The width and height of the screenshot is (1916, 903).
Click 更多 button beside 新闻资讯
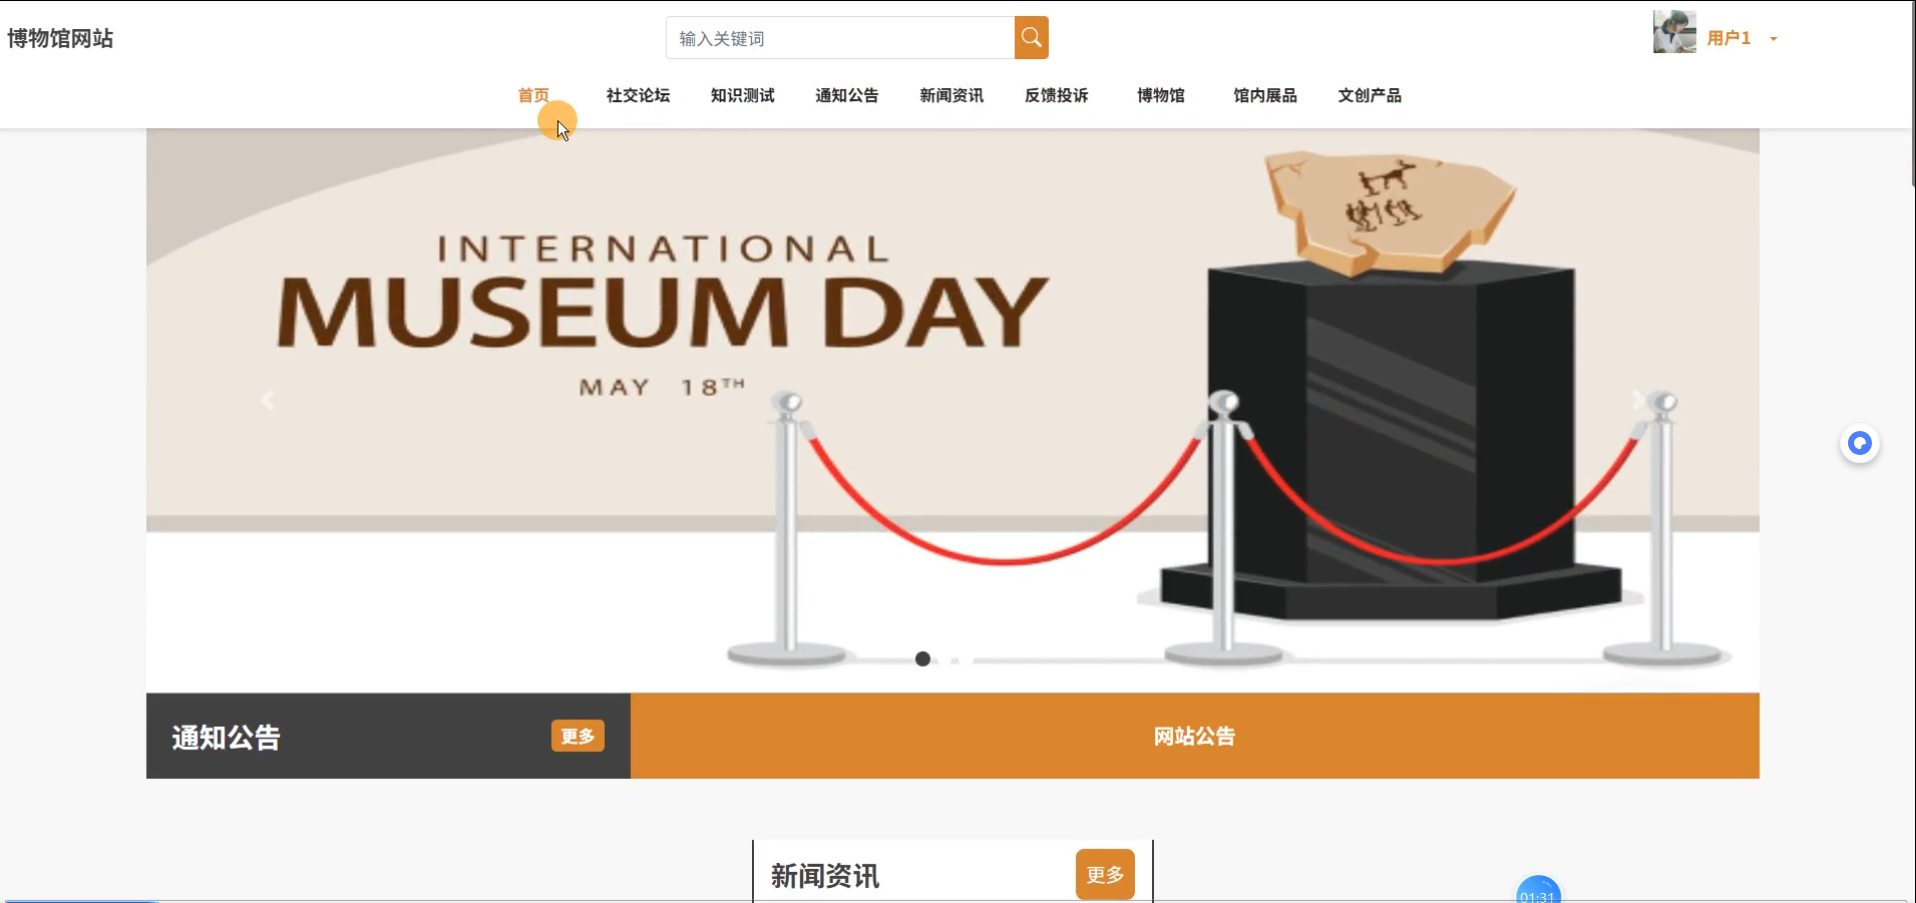[x=1105, y=874]
